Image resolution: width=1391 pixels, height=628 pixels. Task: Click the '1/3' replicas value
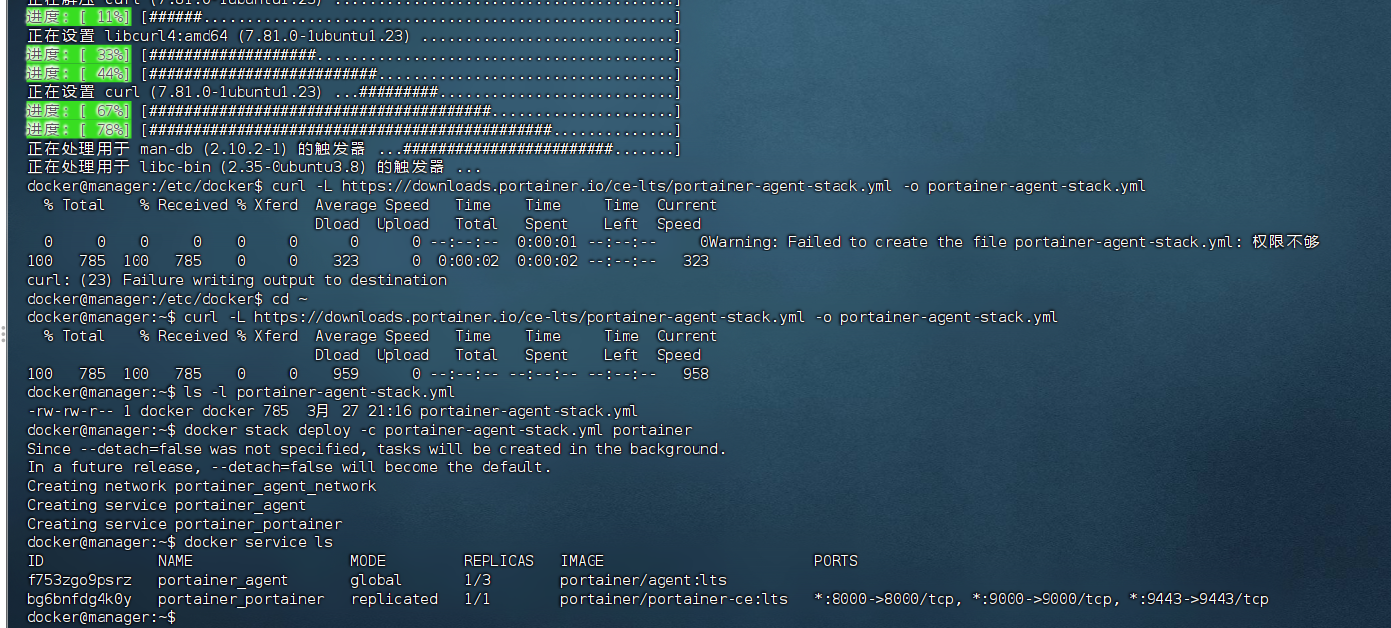[477, 580]
